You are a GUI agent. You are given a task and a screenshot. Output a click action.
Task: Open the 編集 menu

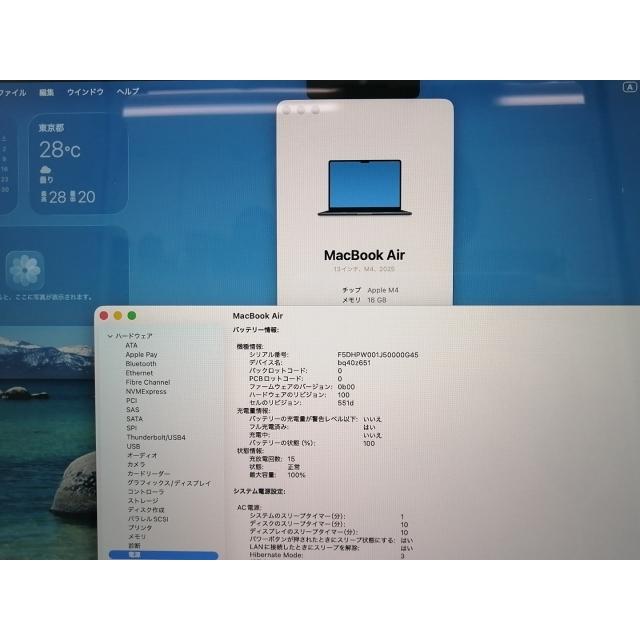point(47,93)
